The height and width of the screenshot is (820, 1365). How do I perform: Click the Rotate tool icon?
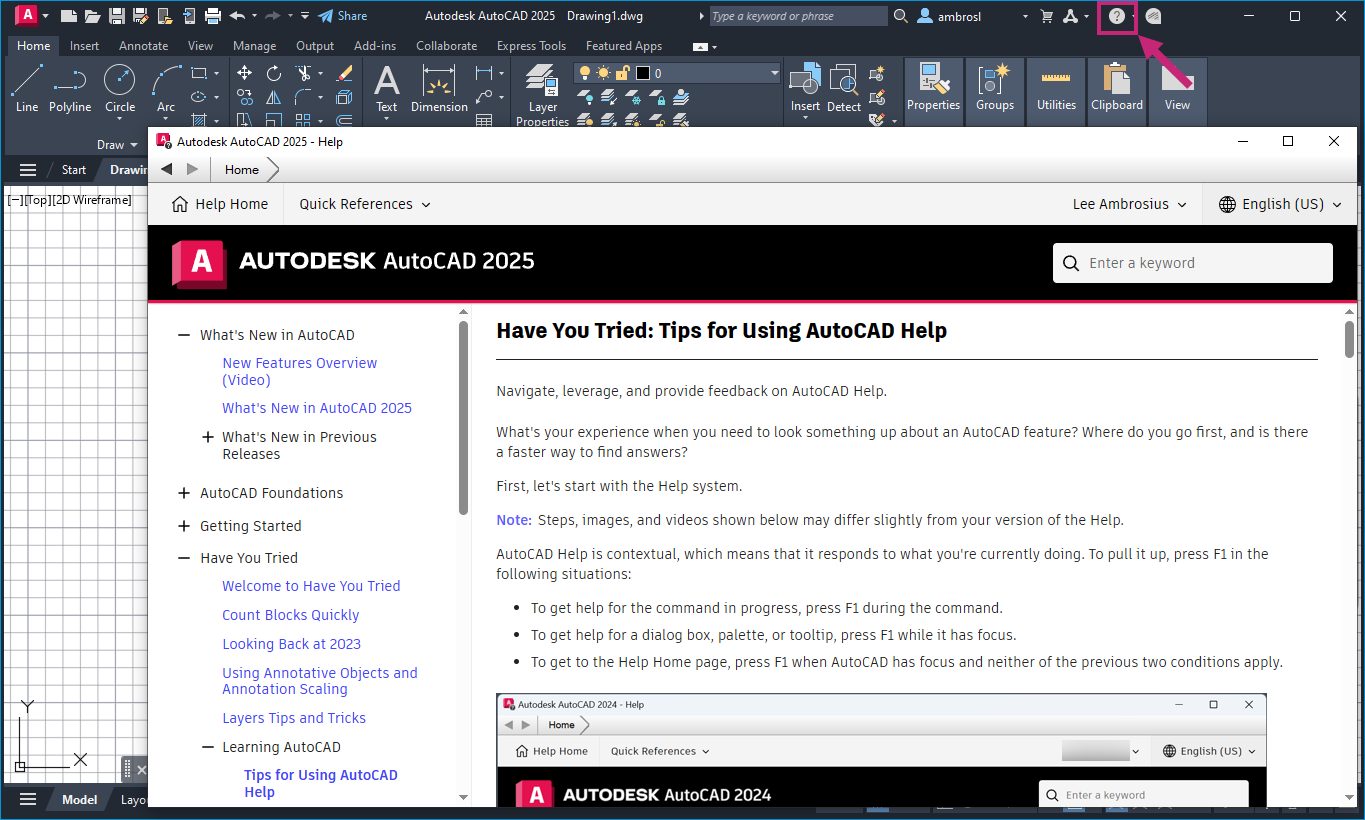click(274, 73)
